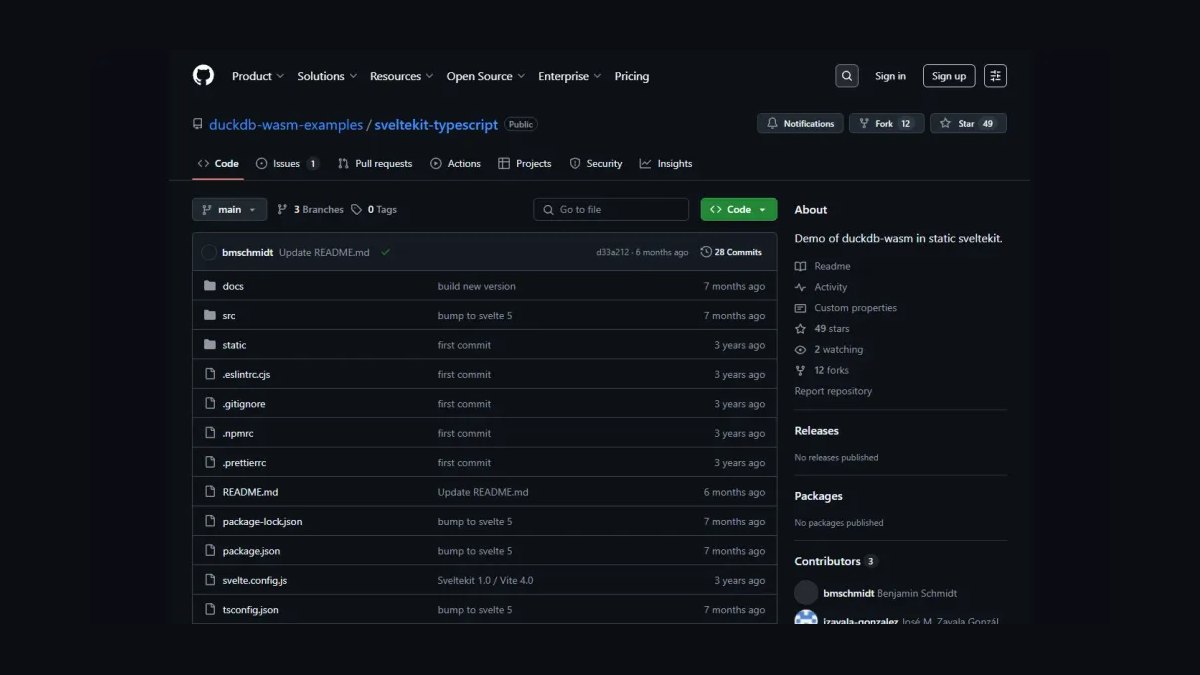Click the file icon for .gitignore
The image size is (1200, 675).
210,404
